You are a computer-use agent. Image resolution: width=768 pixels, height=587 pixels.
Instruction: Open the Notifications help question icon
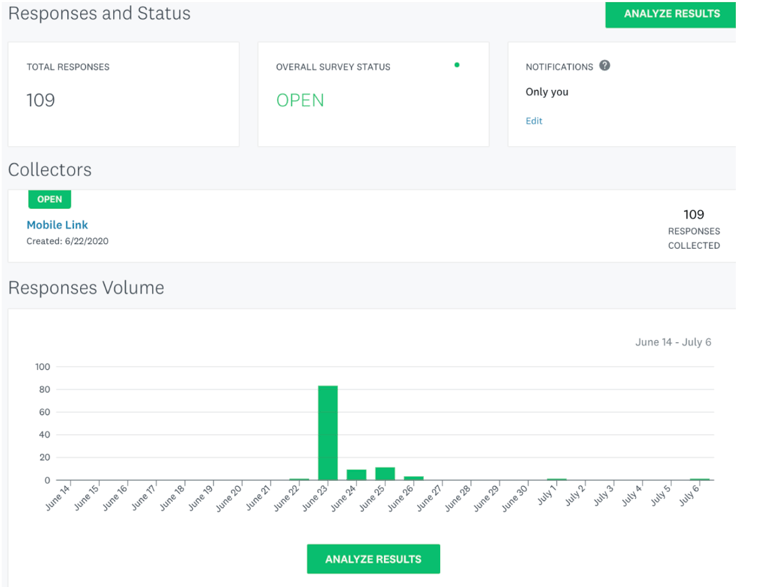coord(605,66)
